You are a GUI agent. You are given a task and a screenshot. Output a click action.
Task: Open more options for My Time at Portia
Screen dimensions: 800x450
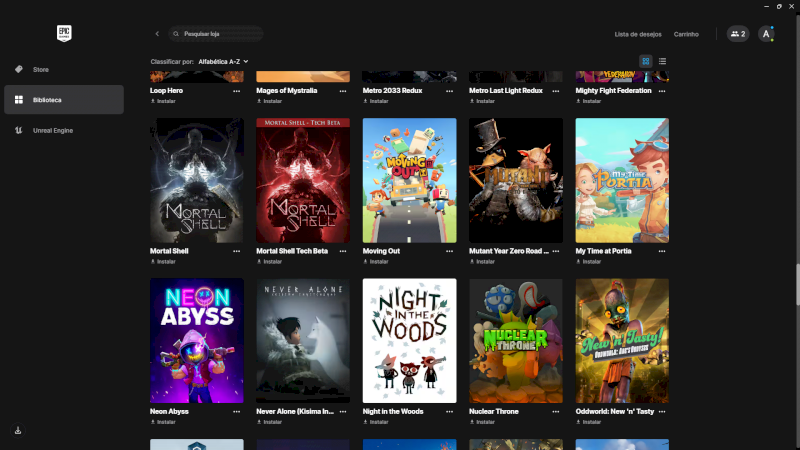pyautogui.click(x=663, y=251)
